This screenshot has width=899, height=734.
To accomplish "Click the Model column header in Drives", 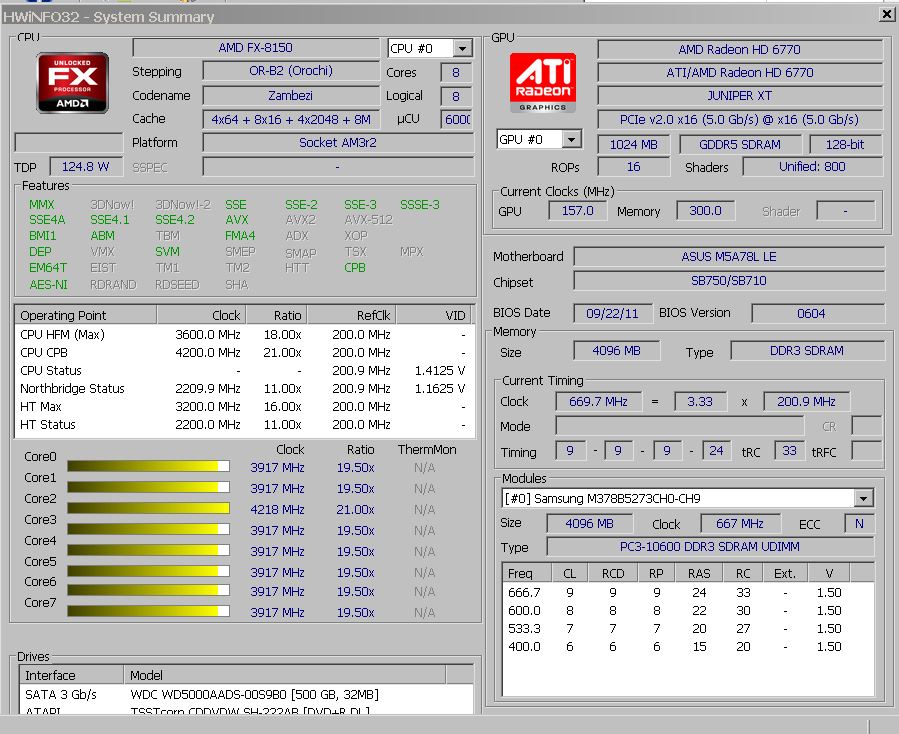I will tap(284, 675).
